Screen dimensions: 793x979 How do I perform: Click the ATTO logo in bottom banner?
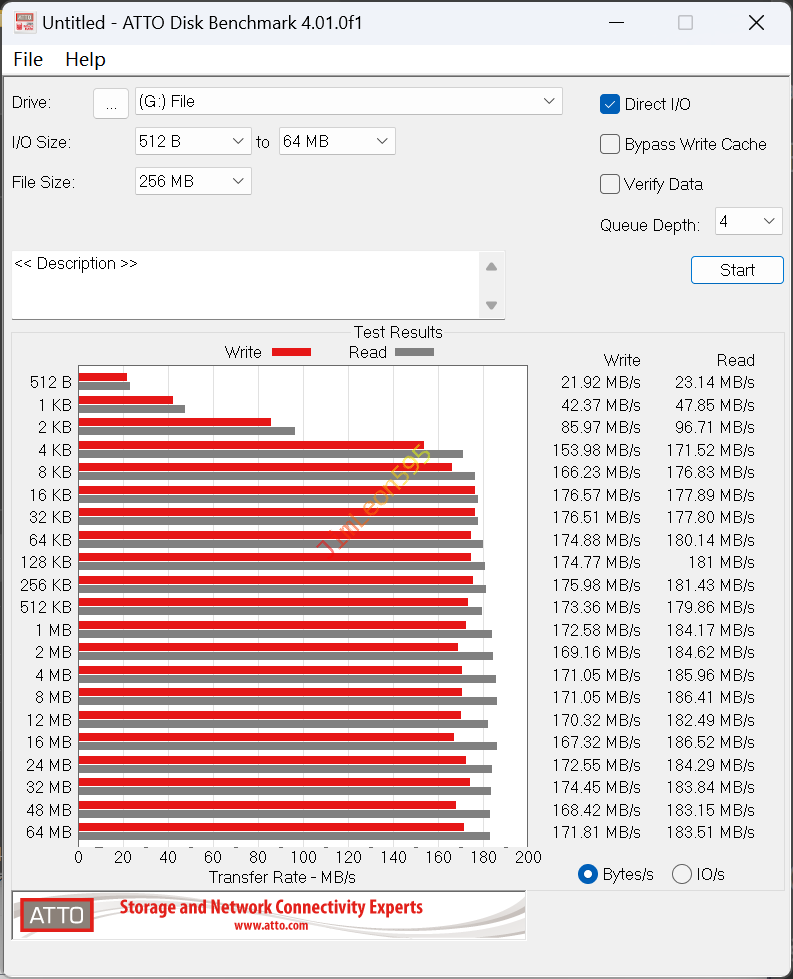coord(56,915)
